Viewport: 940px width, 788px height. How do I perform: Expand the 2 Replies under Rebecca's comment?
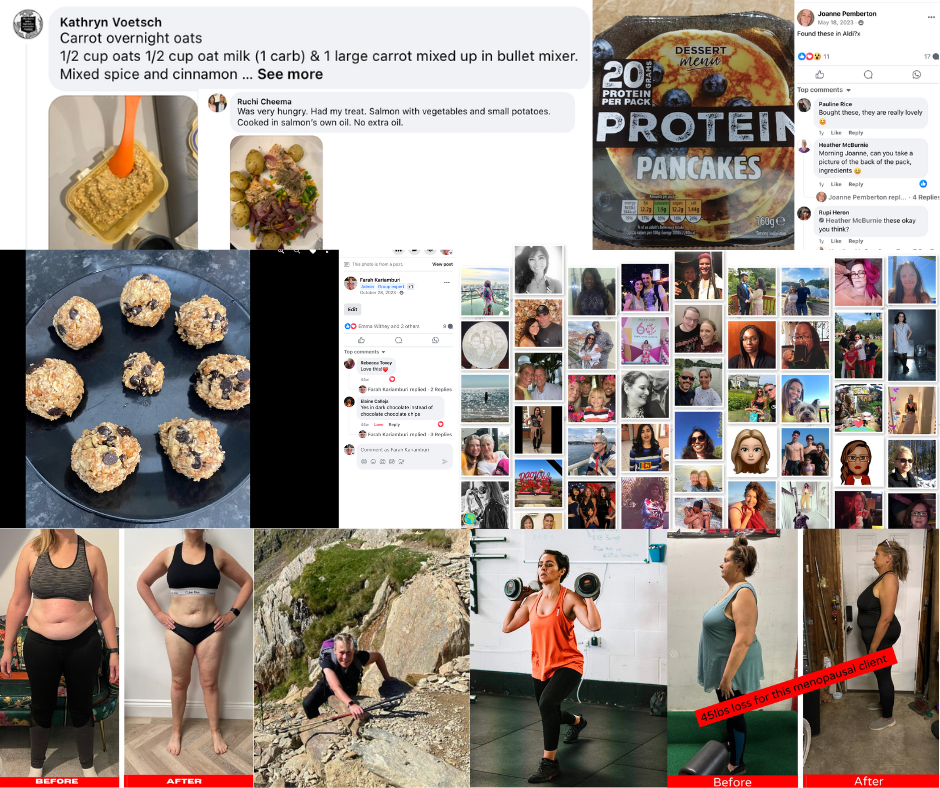click(441, 389)
